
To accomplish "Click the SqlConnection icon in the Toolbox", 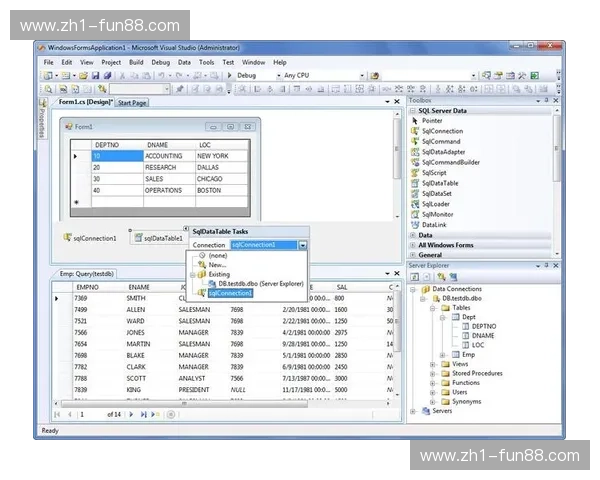I will click(x=415, y=131).
